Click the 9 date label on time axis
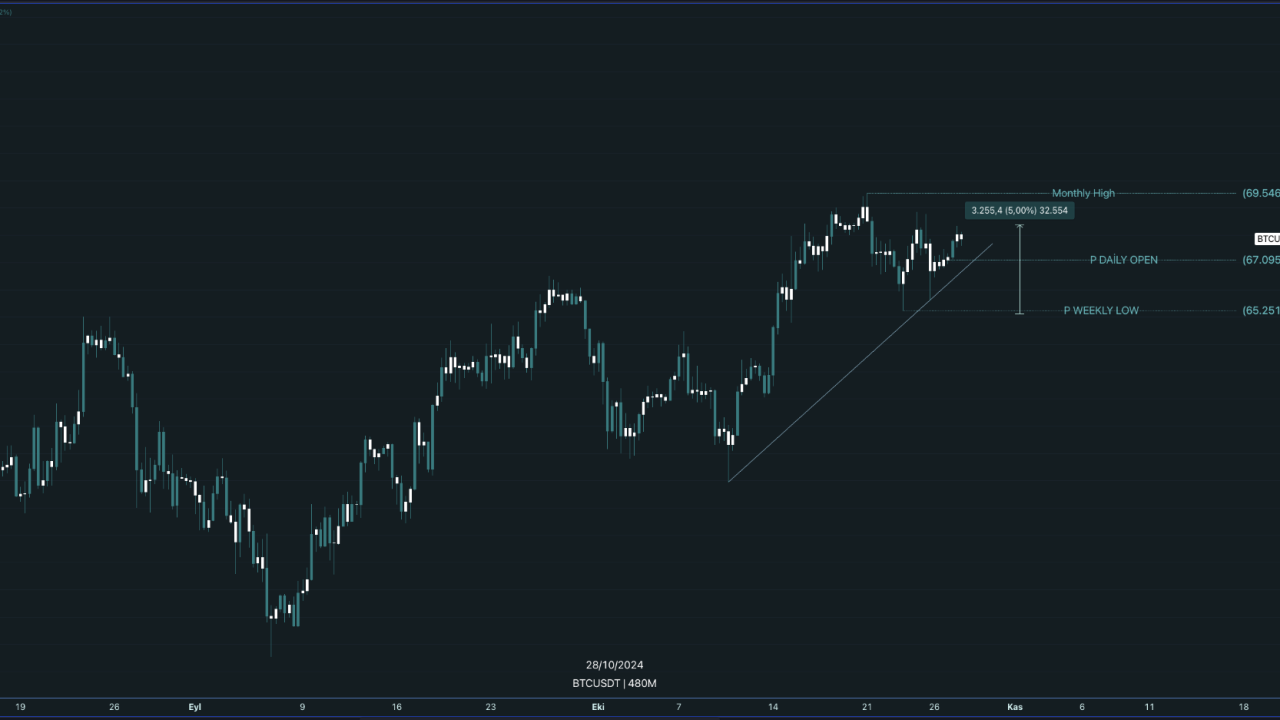Screen dimensions: 1280x720 pos(303,707)
